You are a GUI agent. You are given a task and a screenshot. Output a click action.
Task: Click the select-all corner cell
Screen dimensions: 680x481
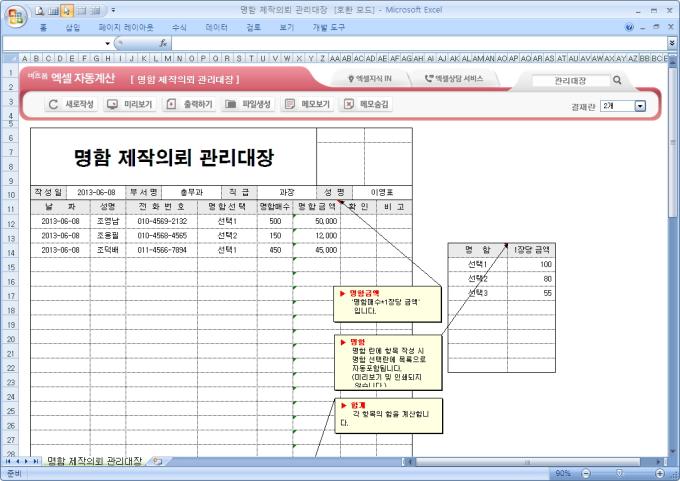(11, 58)
